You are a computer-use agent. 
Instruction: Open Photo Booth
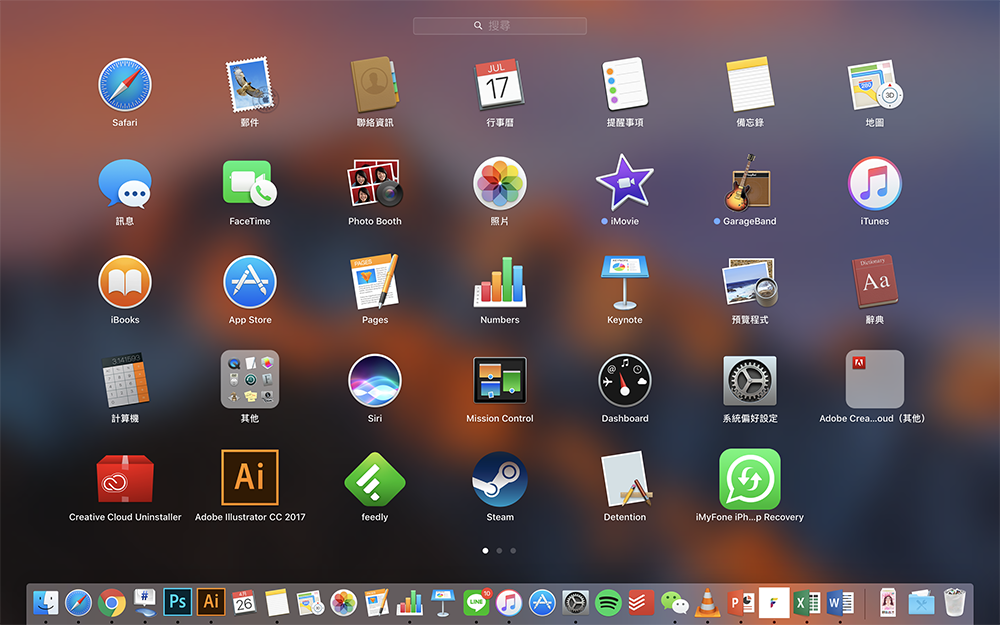375,184
